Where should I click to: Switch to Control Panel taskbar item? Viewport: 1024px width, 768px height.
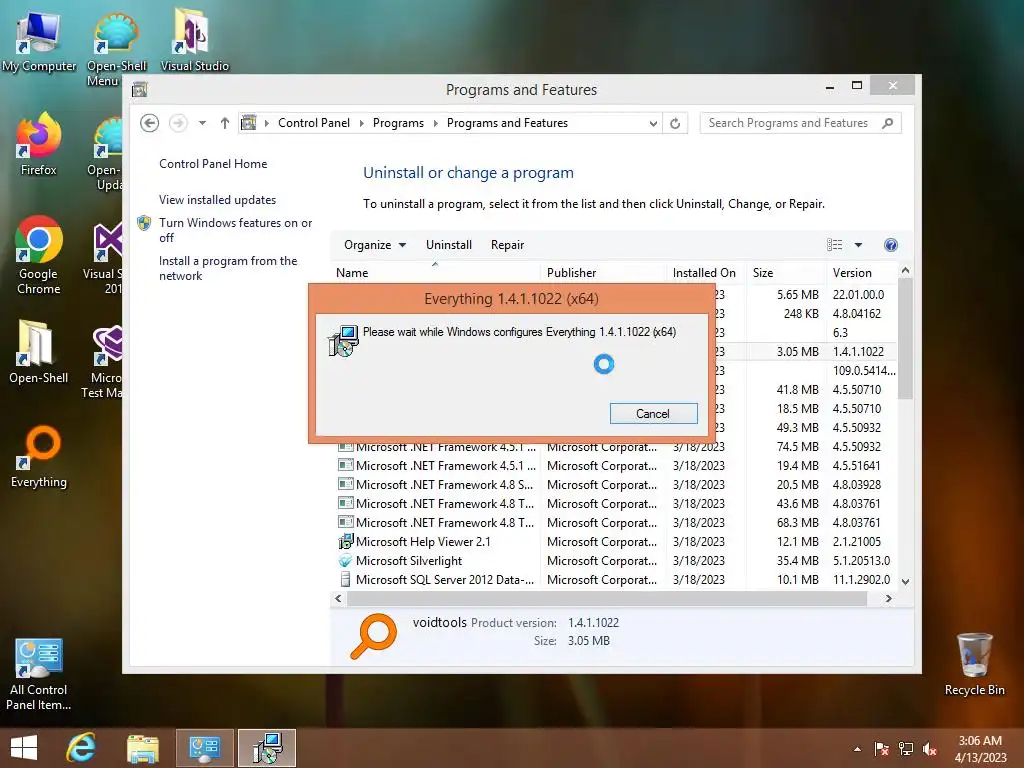click(204, 748)
